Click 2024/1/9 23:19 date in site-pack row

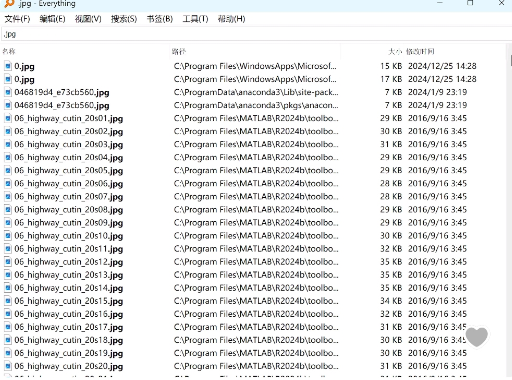point(438,92)
